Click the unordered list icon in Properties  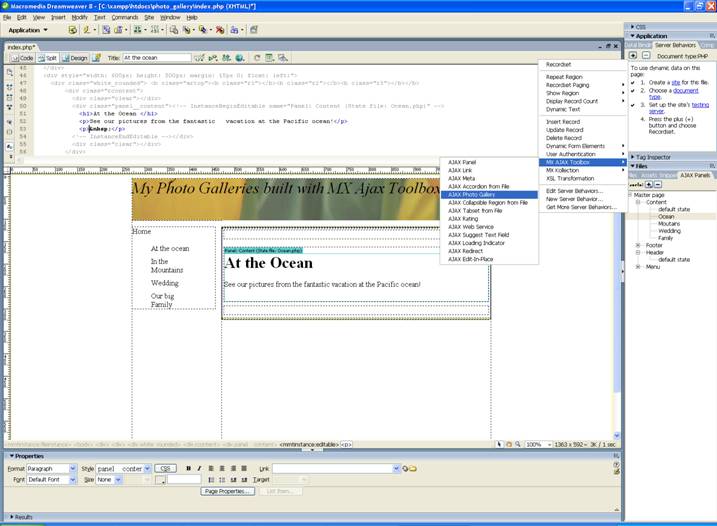click(211, 480)
